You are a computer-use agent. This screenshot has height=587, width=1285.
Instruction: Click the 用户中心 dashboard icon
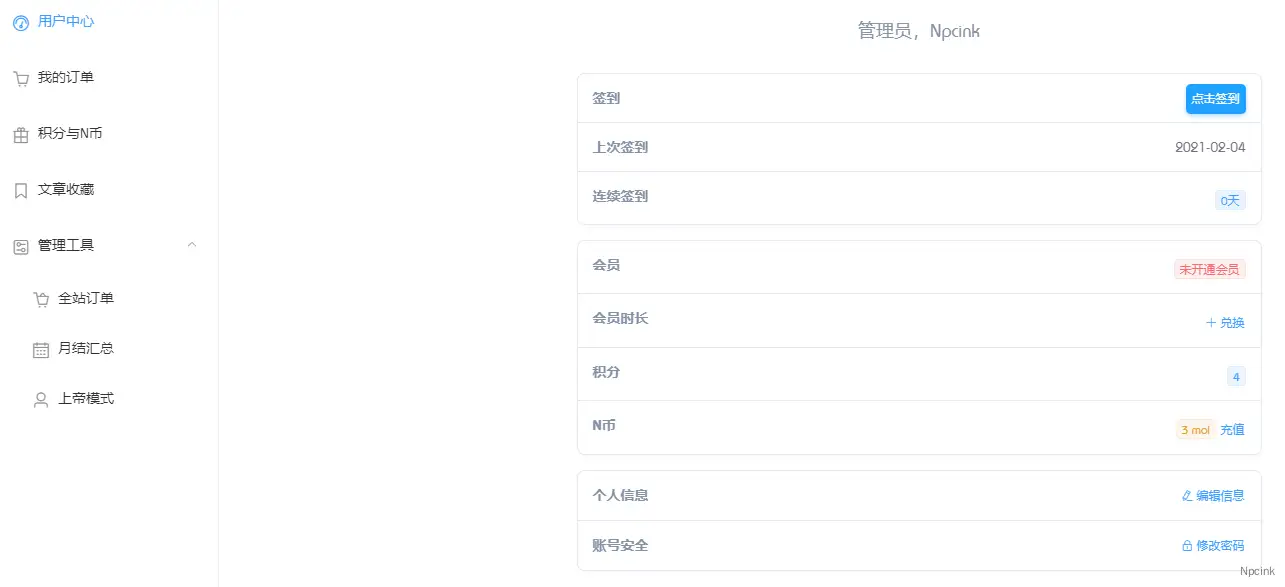point(20,22)
